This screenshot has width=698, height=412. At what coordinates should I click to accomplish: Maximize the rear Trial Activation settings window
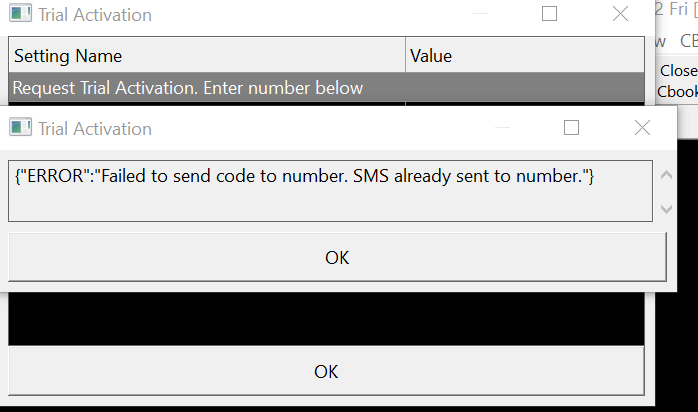tap(549, 15)
